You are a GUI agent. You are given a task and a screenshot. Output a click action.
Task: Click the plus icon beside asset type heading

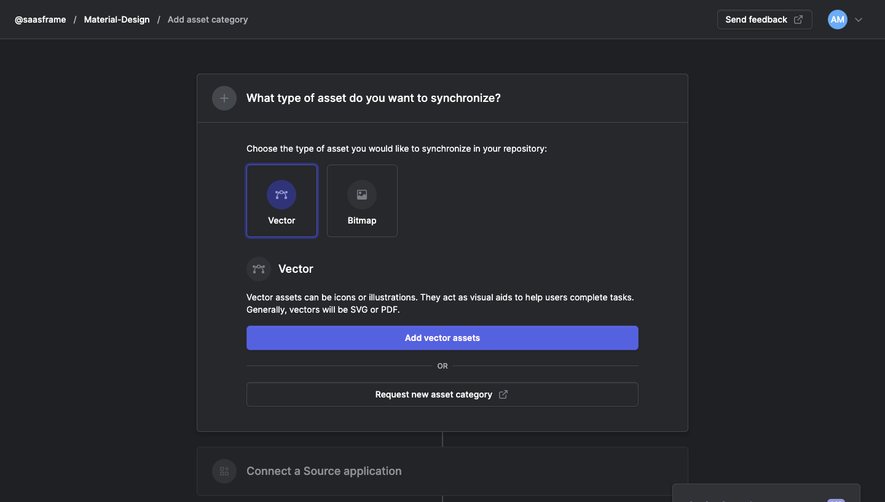point(224,98)
